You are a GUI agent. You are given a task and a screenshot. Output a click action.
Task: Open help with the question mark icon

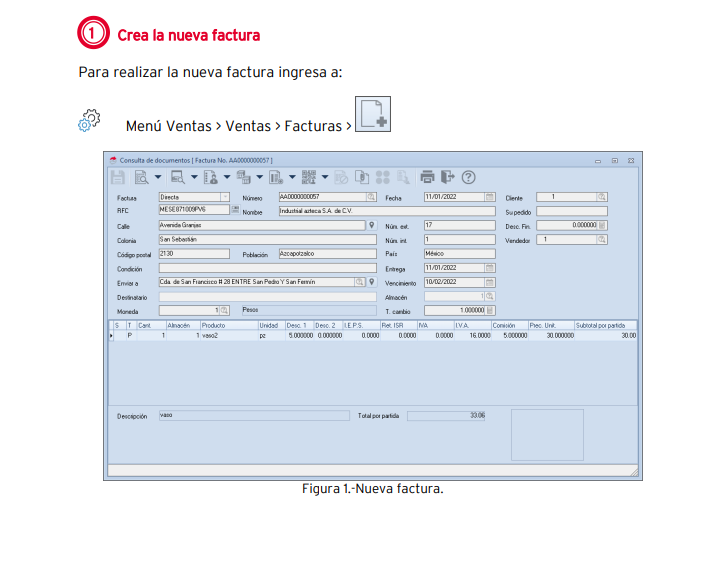coord(467,177)
